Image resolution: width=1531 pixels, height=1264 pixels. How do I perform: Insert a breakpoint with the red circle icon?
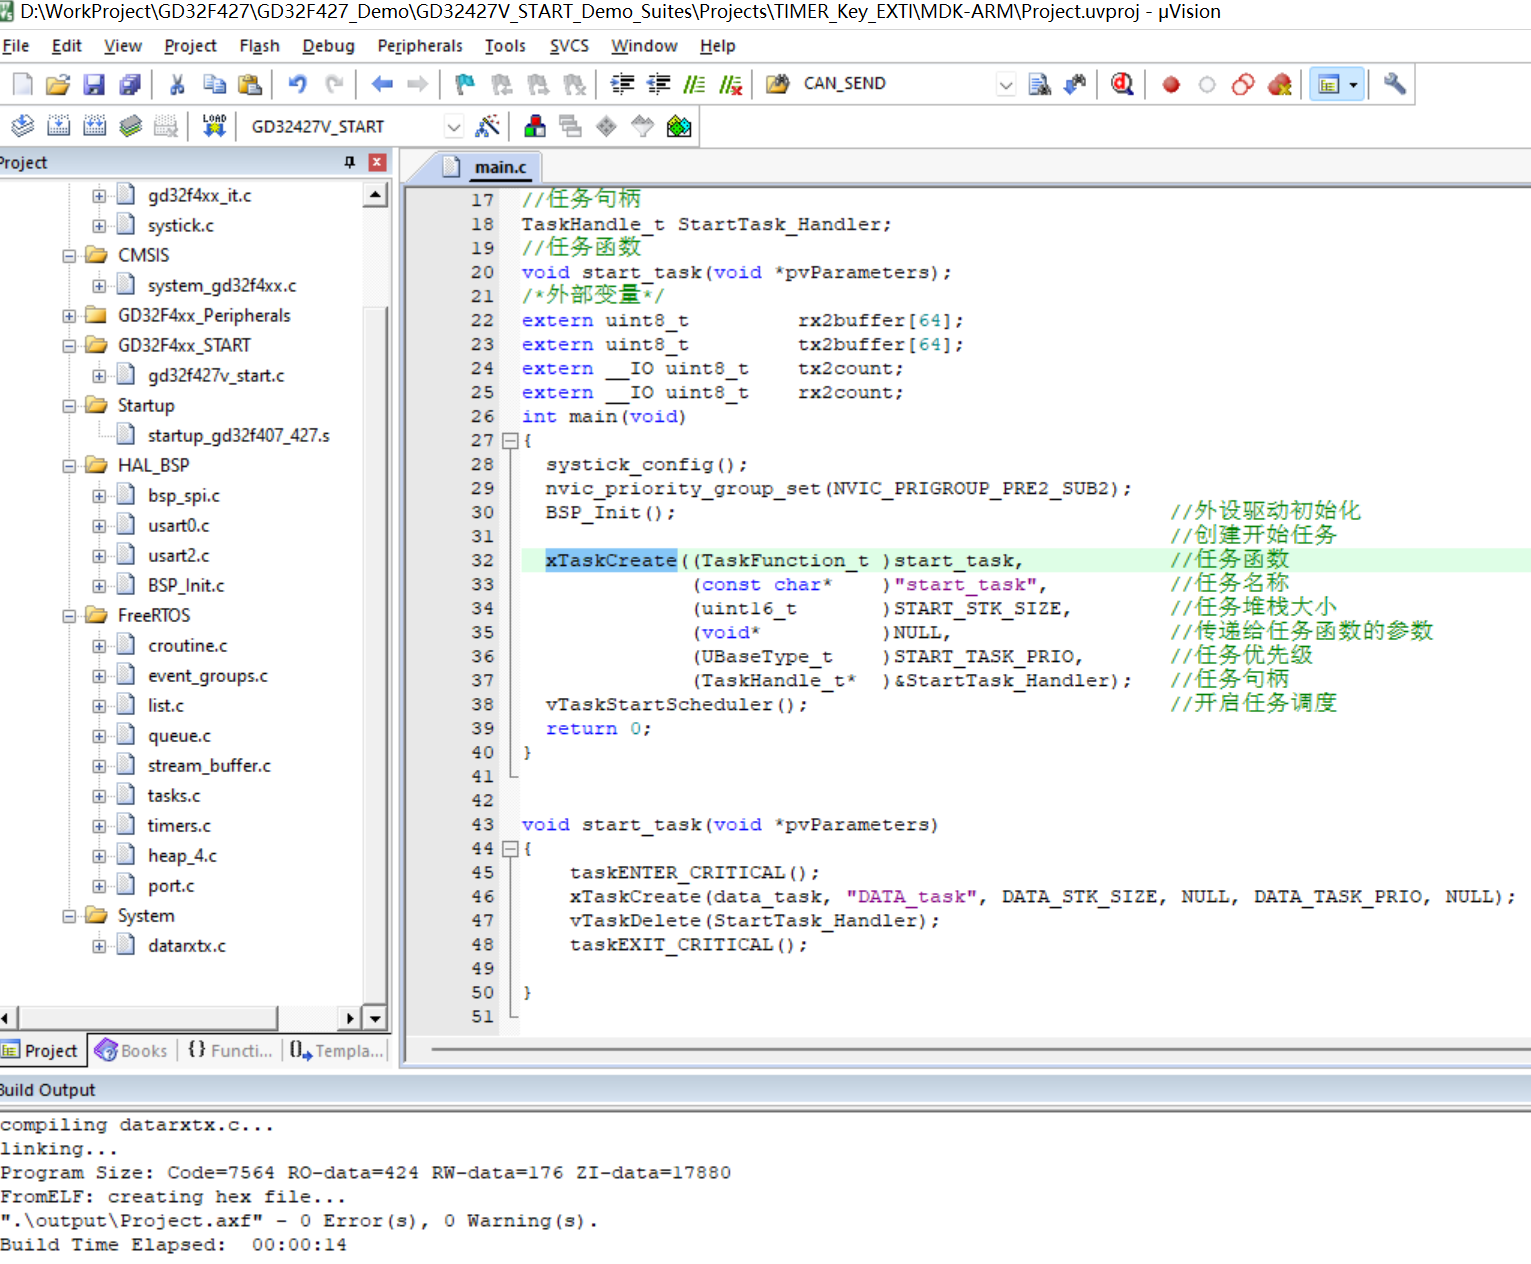pos(1171,85)
